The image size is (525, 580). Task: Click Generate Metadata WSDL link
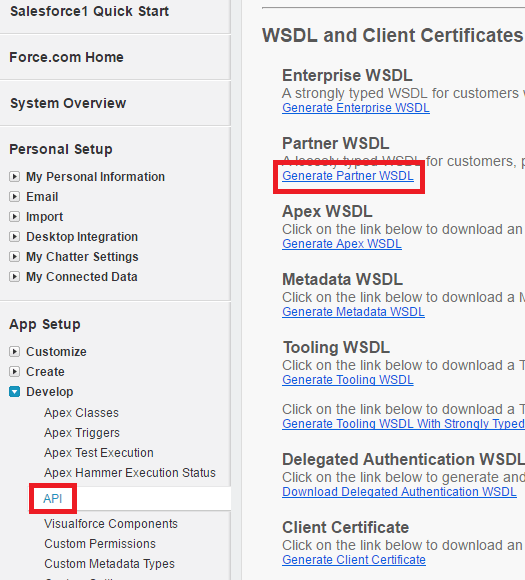[353, 312]
